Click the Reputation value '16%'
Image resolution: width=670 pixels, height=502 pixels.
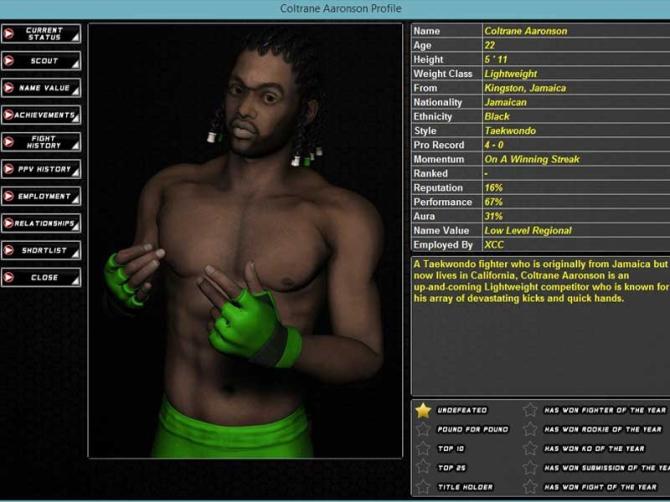coord(494,188)
